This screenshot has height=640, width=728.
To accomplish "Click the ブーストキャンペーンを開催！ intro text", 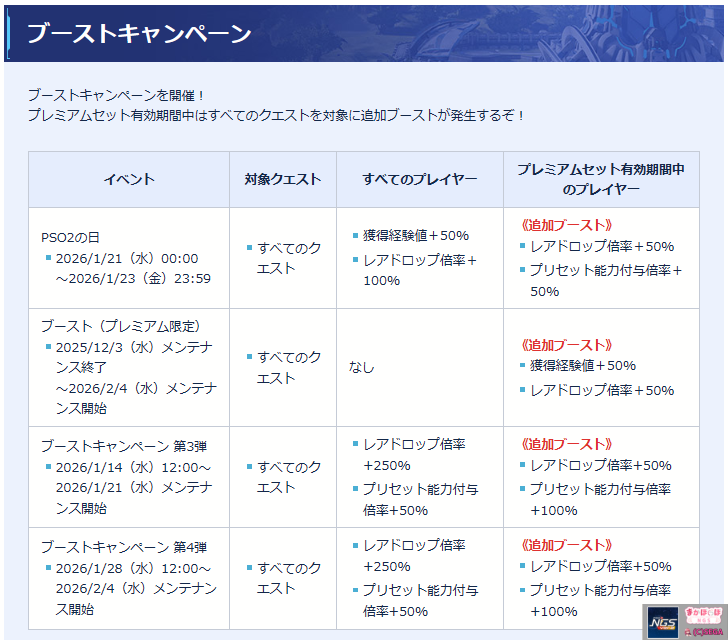I will coord(116,95).
